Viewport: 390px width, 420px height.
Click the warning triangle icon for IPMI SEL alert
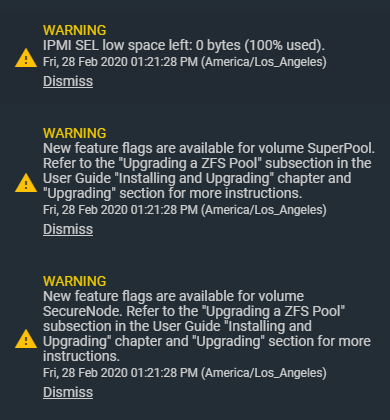pos(26,58)
